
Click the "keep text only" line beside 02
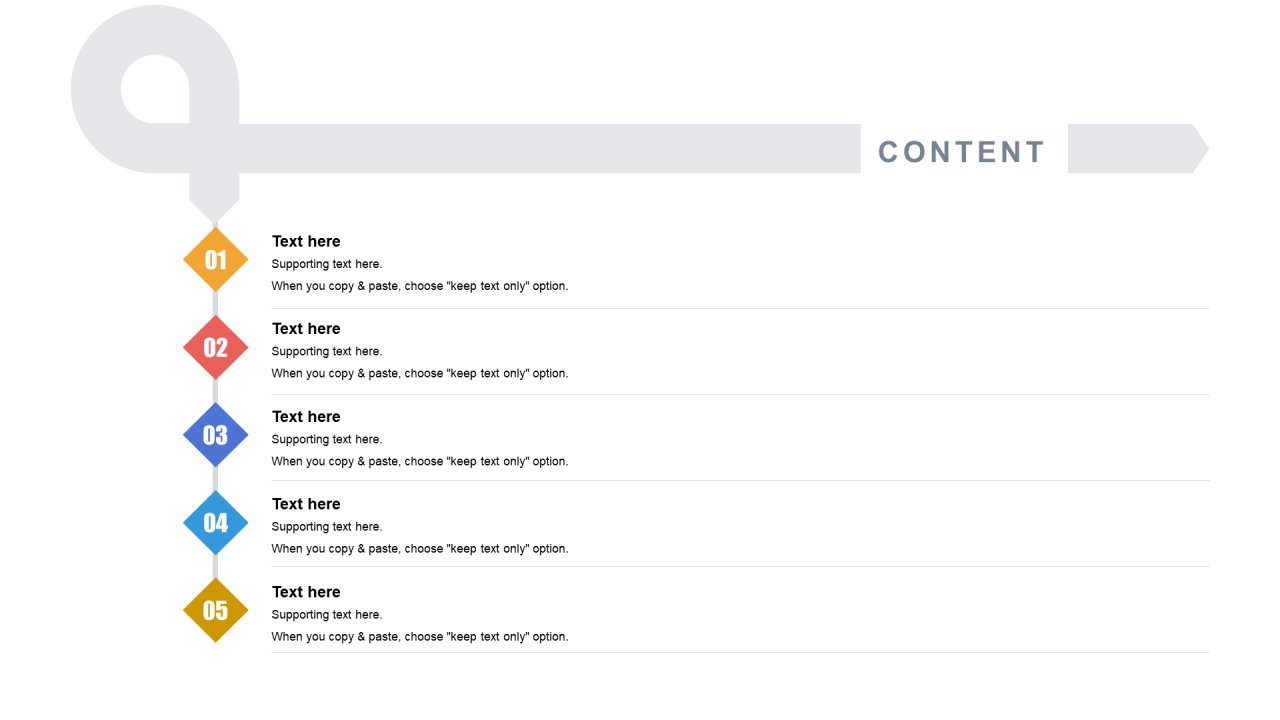[x=420, y=373]
